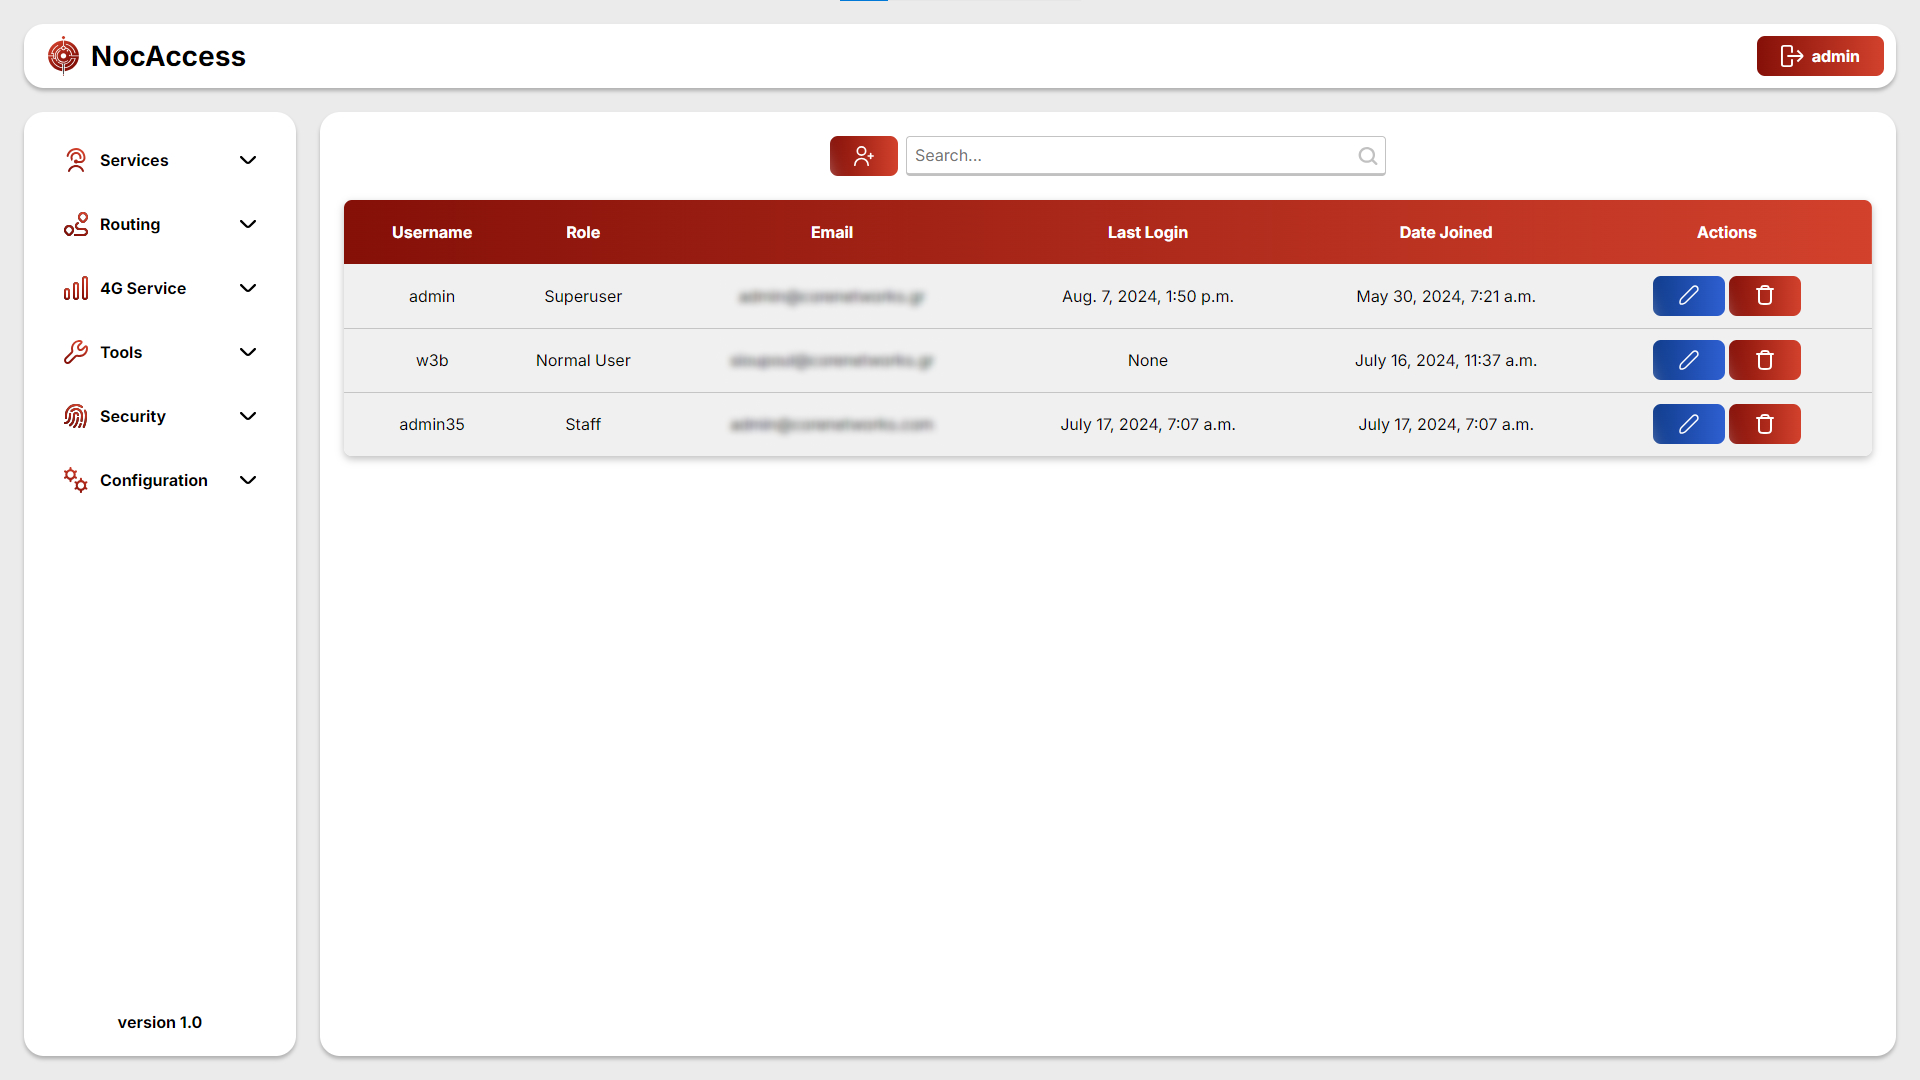Expand the Routing menu chevron

(248, 224)
